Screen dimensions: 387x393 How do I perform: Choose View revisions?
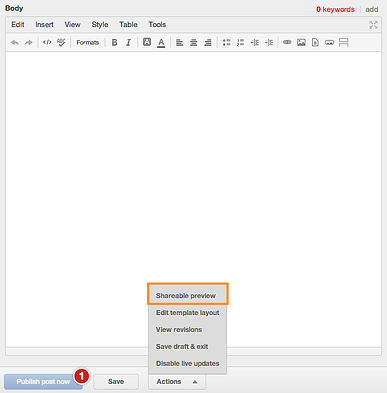tap(188, 329)
